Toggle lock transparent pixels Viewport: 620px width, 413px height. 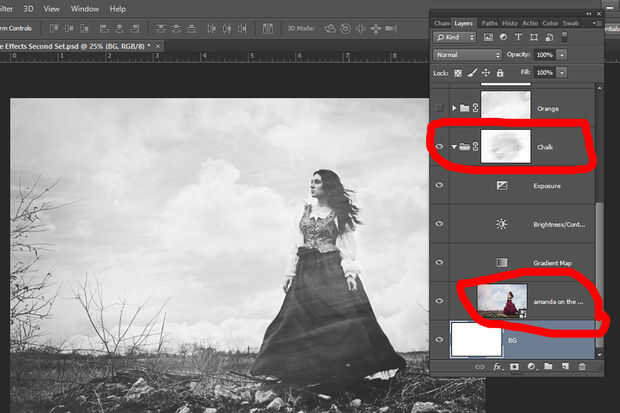[x=458, y=73]
